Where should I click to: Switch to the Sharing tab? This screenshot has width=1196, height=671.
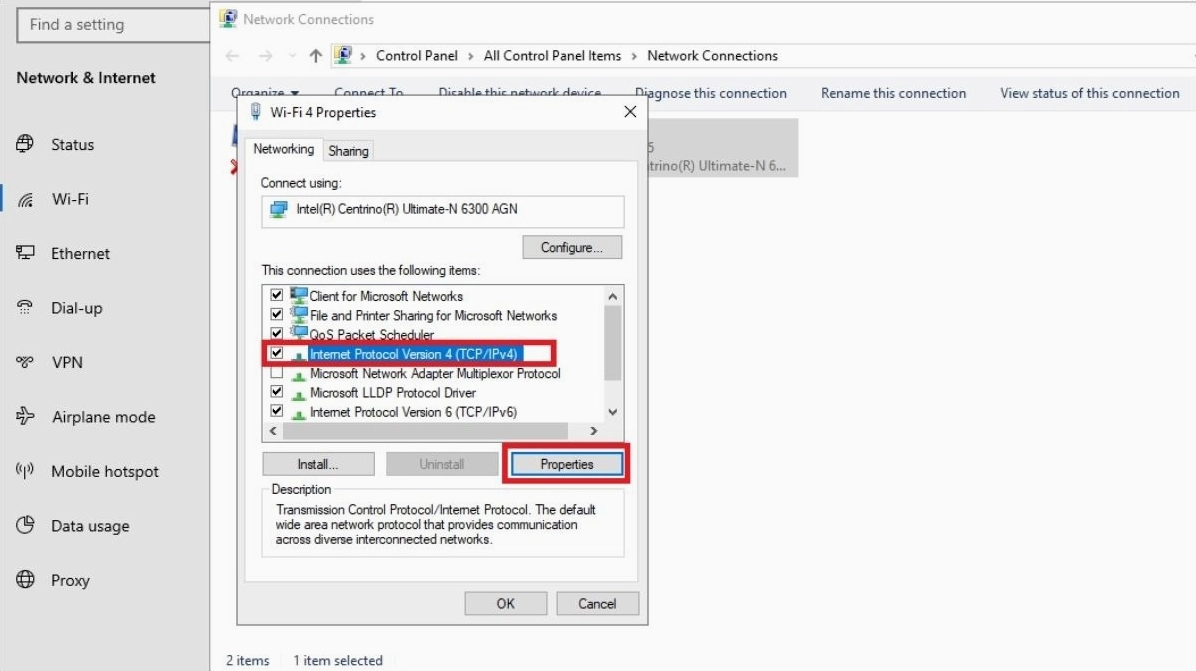[x=348, y=150]
